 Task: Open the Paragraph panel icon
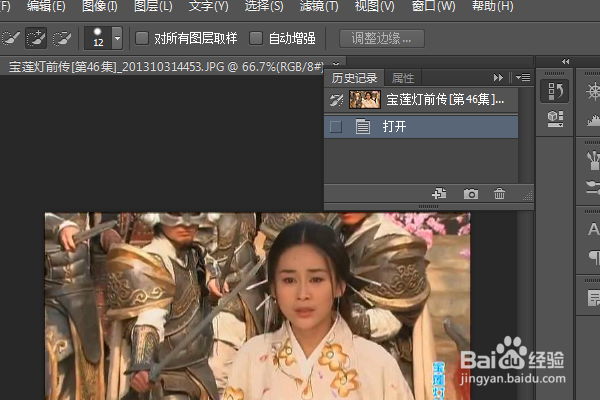click(x=594, y=257)
